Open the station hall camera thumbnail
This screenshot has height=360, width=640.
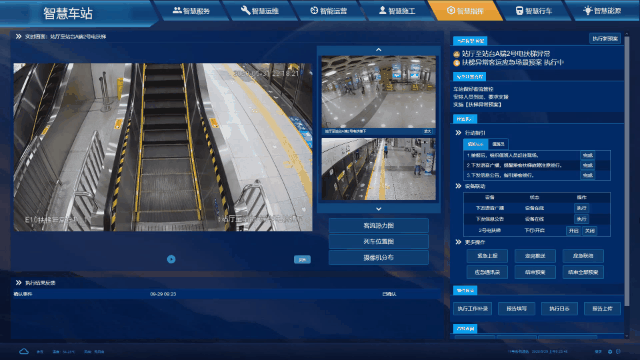tap(379, 91)
